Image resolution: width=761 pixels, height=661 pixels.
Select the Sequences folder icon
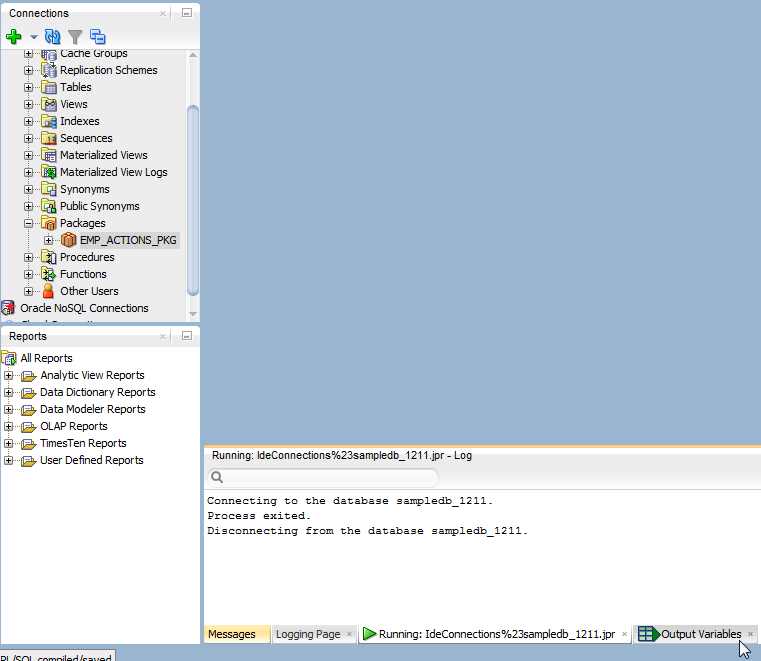click(x=49, y=138)
